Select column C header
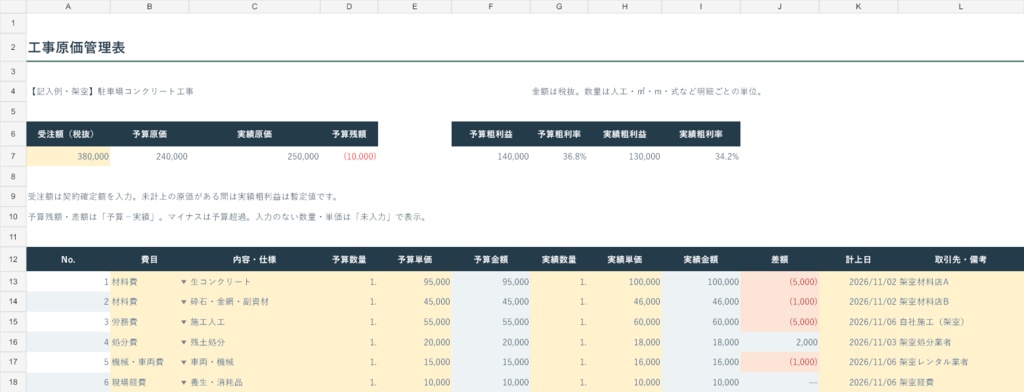This screenshot has width=1024, height=392. [x=255, y=7]
